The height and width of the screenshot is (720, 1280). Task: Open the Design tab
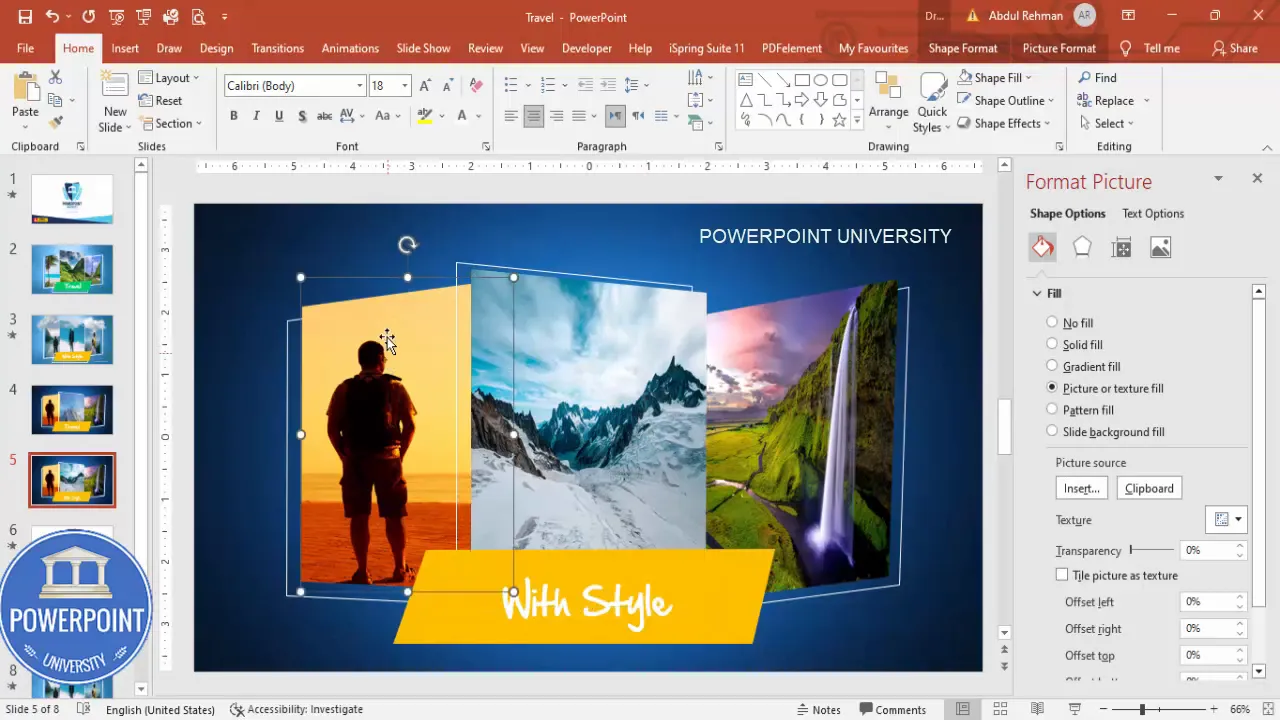click(x=216, y=48)
